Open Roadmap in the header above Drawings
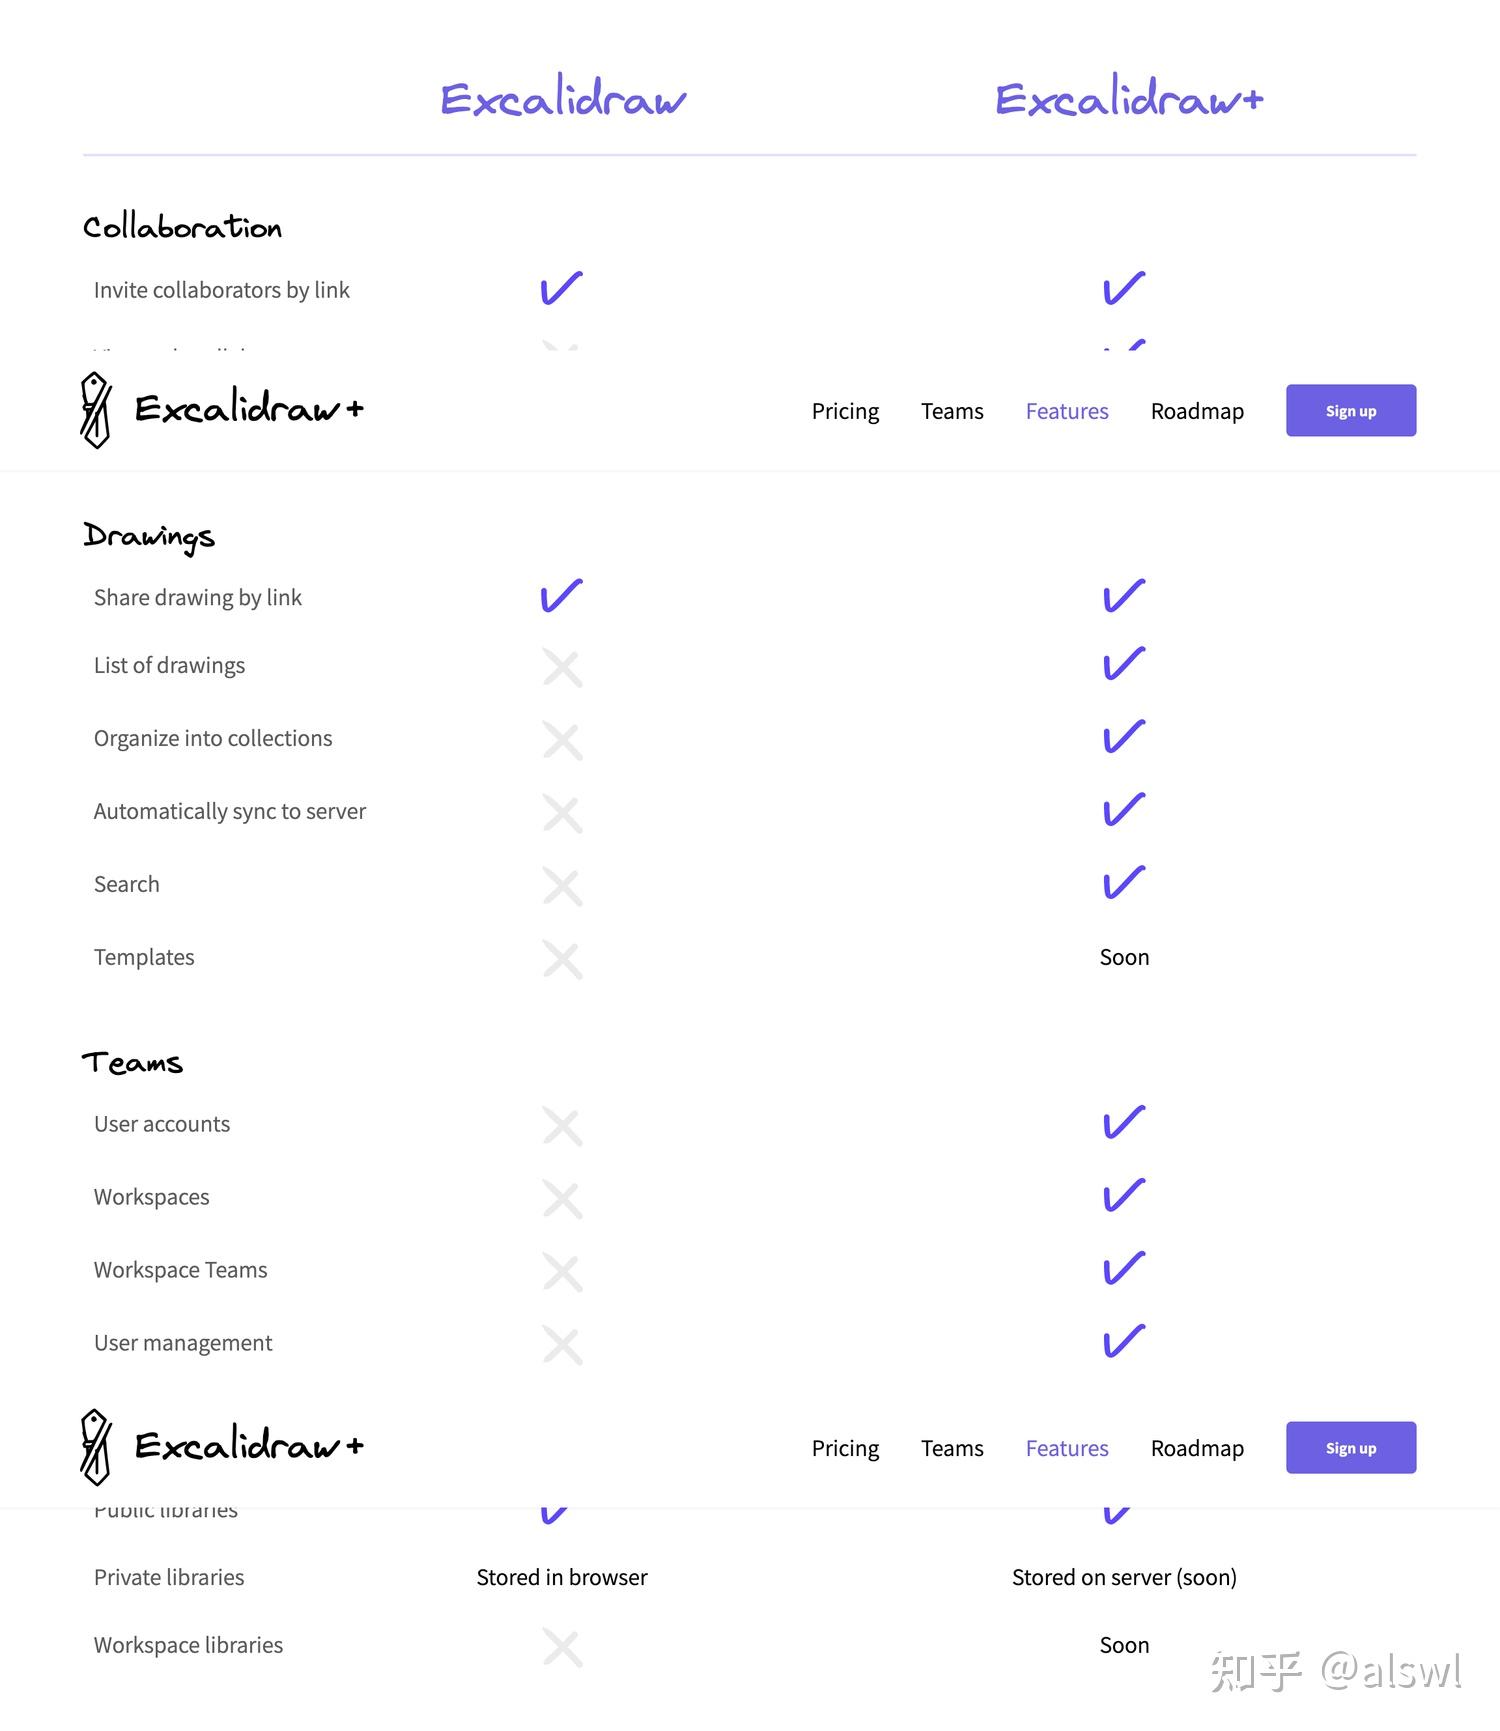 1197,411
